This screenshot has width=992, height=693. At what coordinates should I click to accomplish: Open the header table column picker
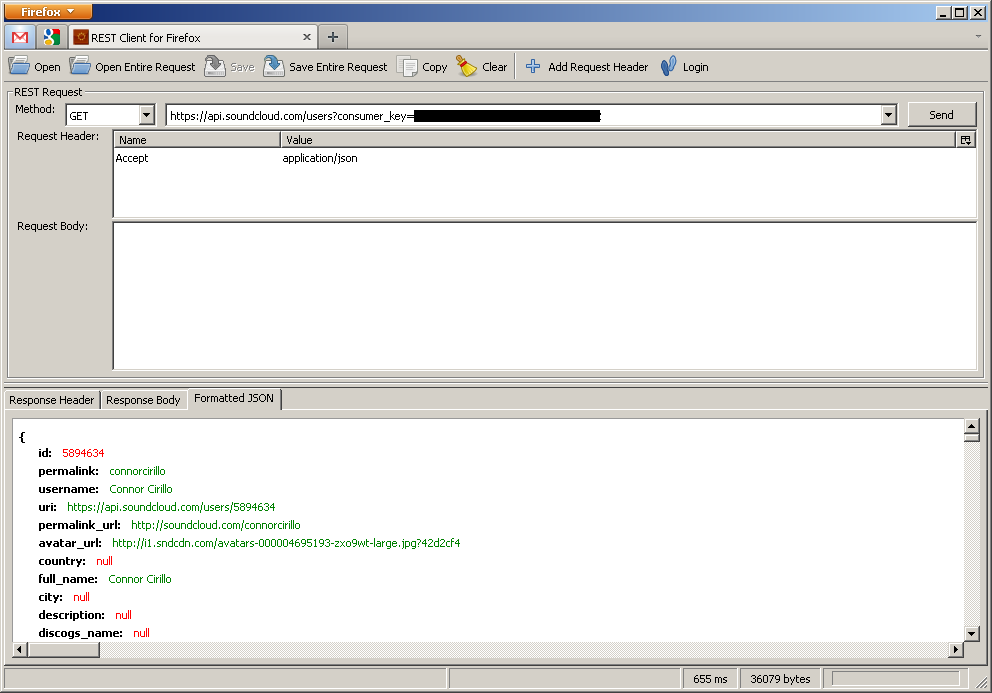coord(966,140)
